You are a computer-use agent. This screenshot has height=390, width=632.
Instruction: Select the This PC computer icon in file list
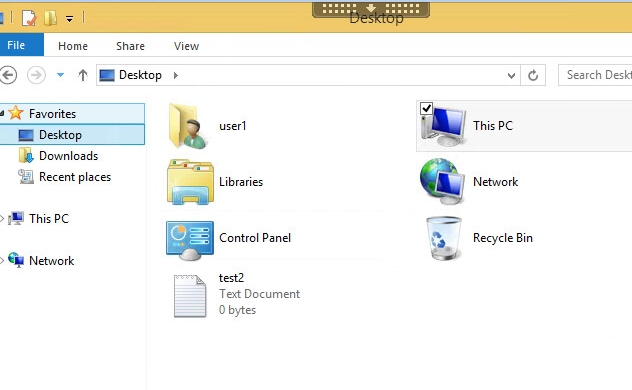[443, 126]
